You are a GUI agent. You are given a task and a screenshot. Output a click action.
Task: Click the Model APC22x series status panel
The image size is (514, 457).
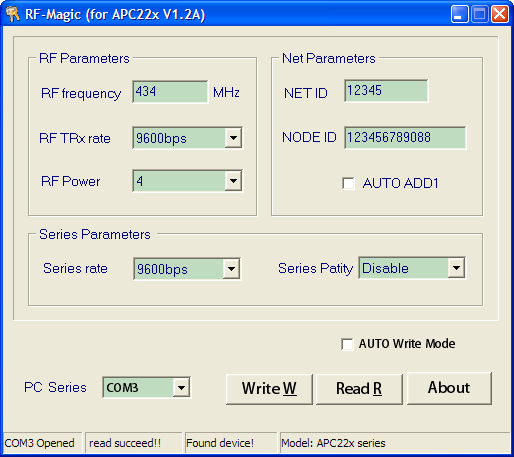tap(395, 443)
